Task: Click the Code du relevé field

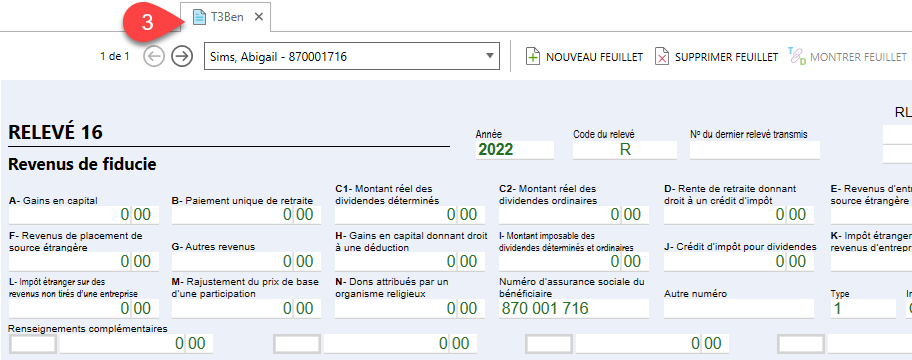Action: coord(625,149)
